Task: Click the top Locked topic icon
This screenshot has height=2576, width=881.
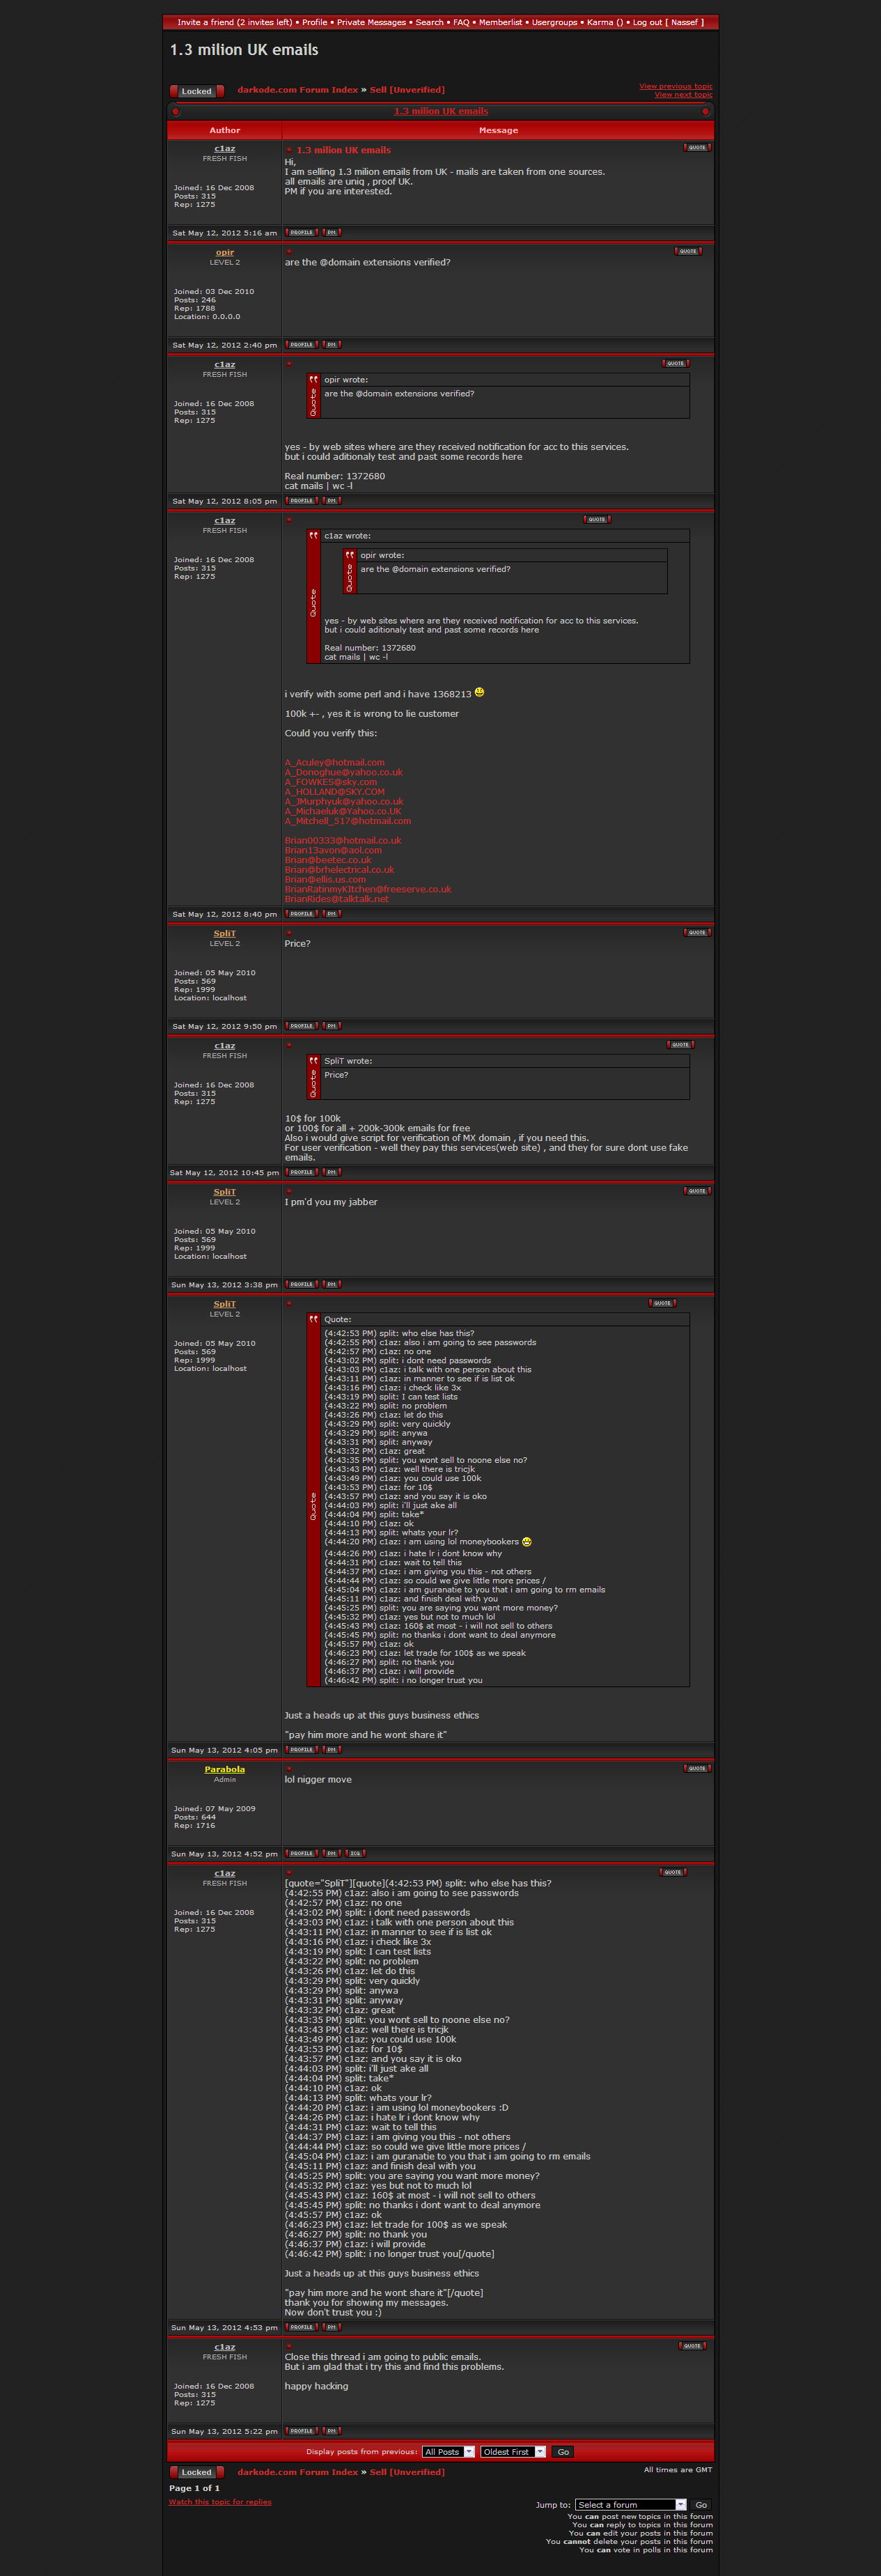Action: [x=196, y=91]
